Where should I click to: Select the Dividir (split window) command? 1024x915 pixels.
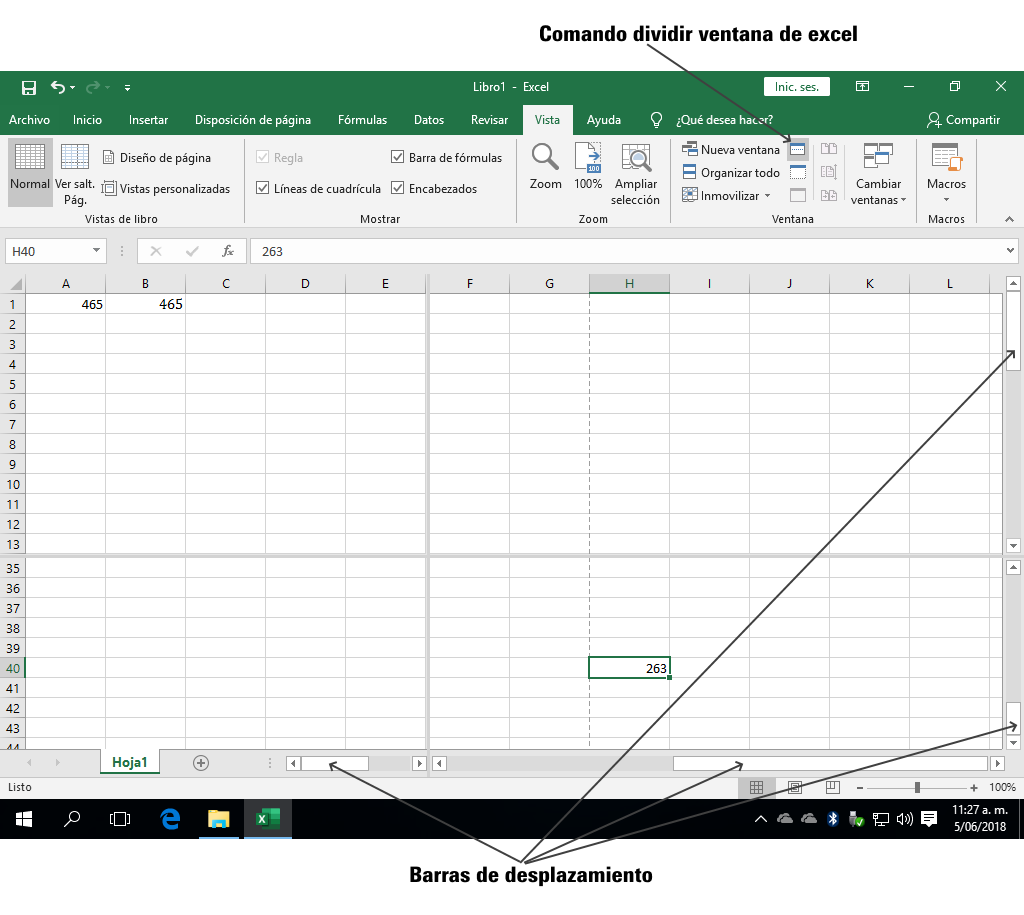point(797,148)
